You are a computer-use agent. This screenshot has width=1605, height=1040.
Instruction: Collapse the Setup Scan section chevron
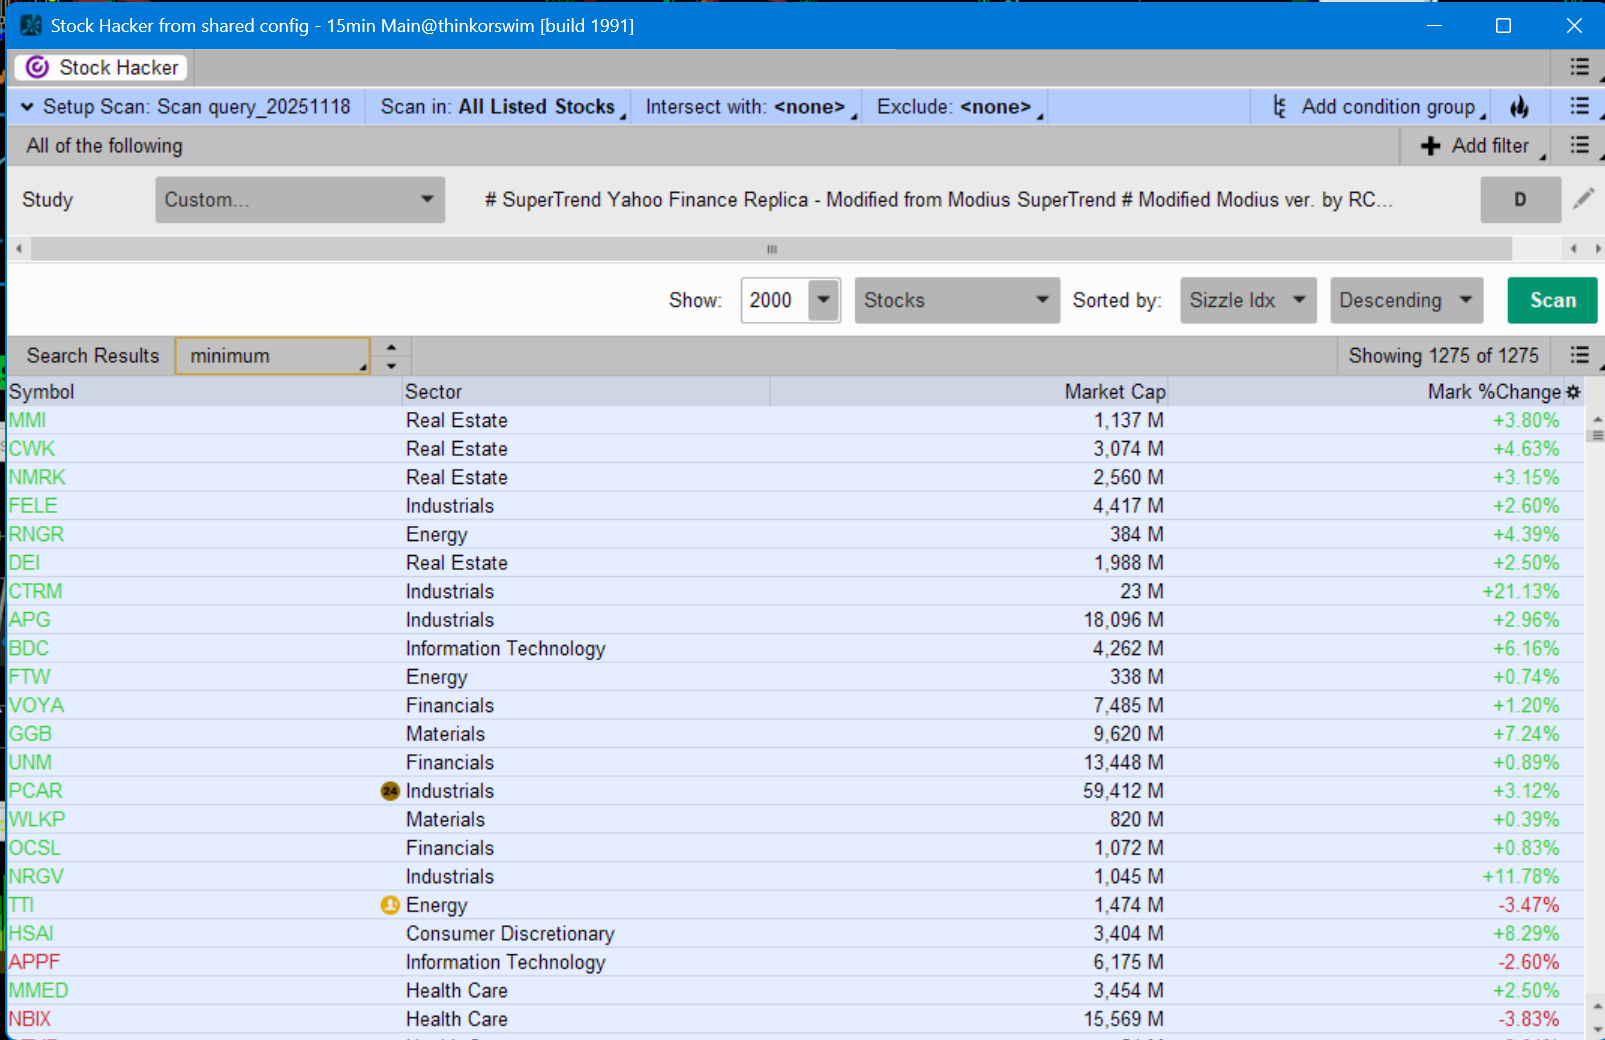coord(27,107)
